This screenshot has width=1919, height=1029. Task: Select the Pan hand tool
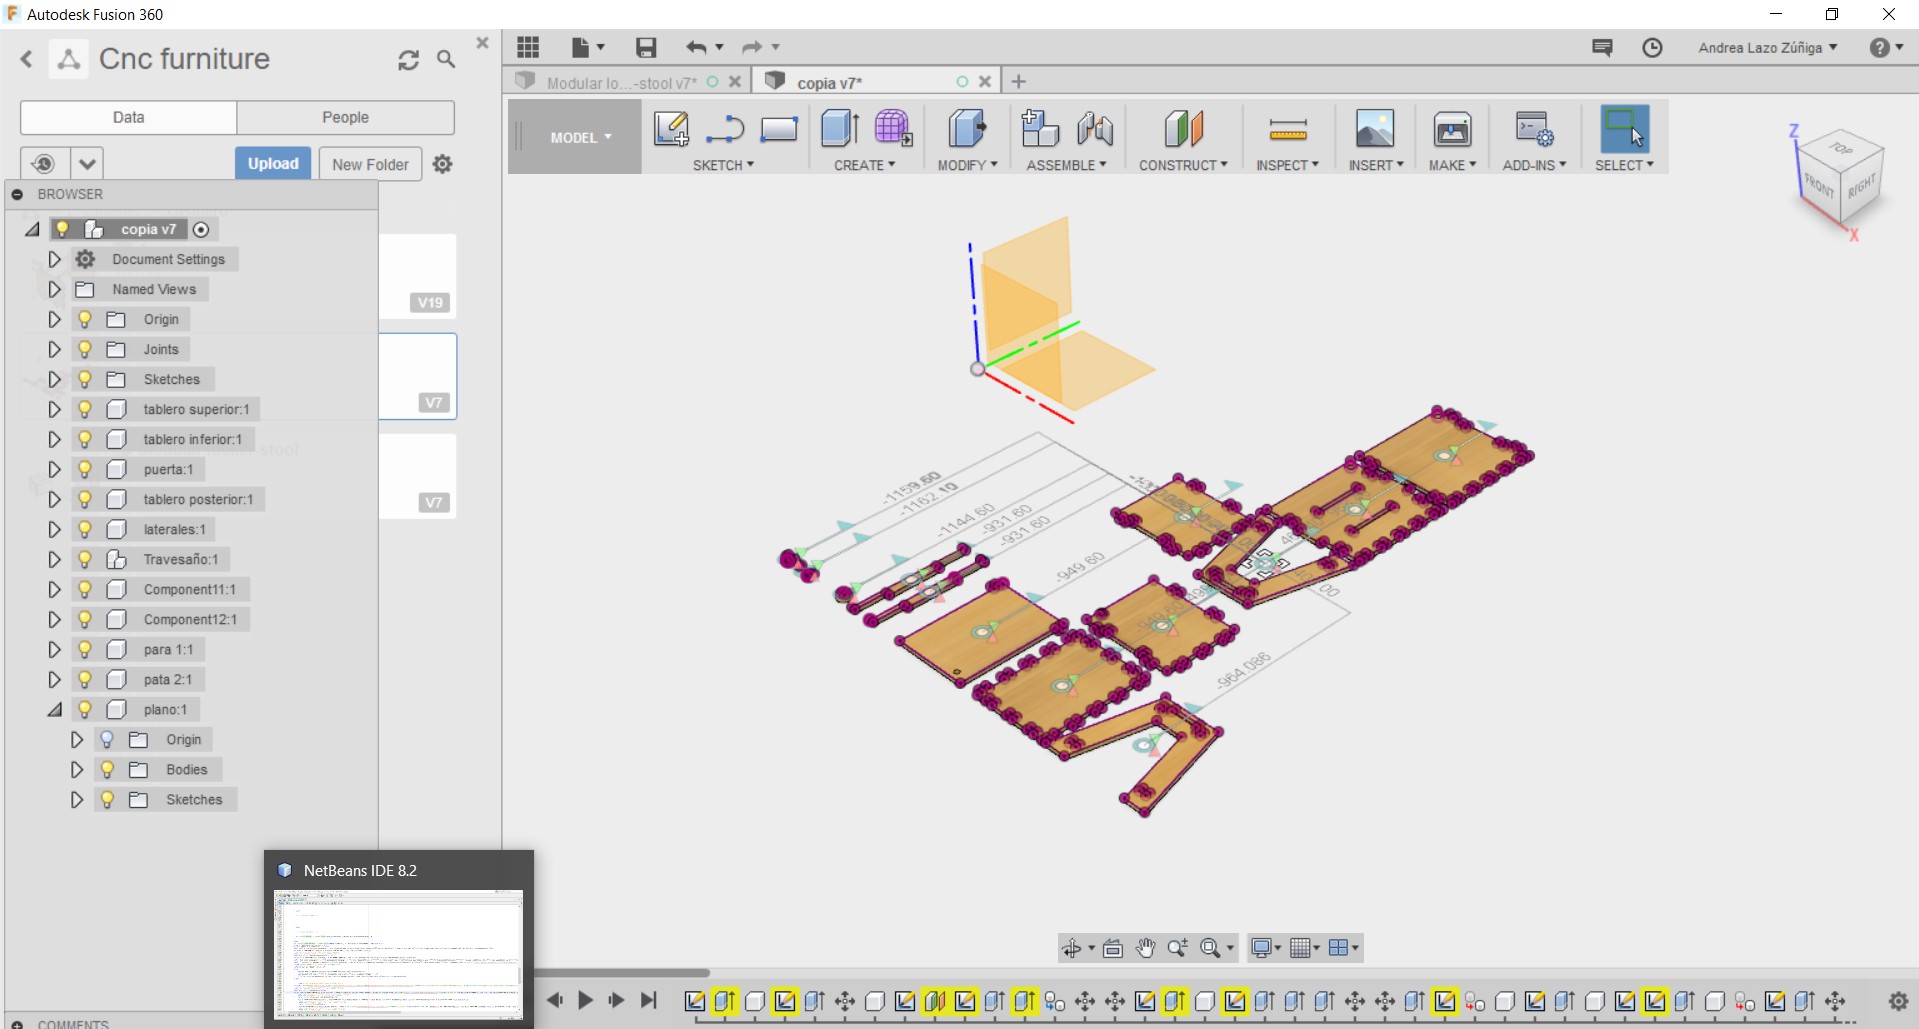point(1145,948)
